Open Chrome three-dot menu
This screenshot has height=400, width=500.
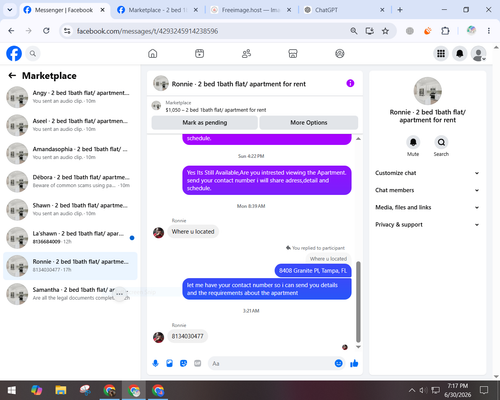[x=489, y=31]
